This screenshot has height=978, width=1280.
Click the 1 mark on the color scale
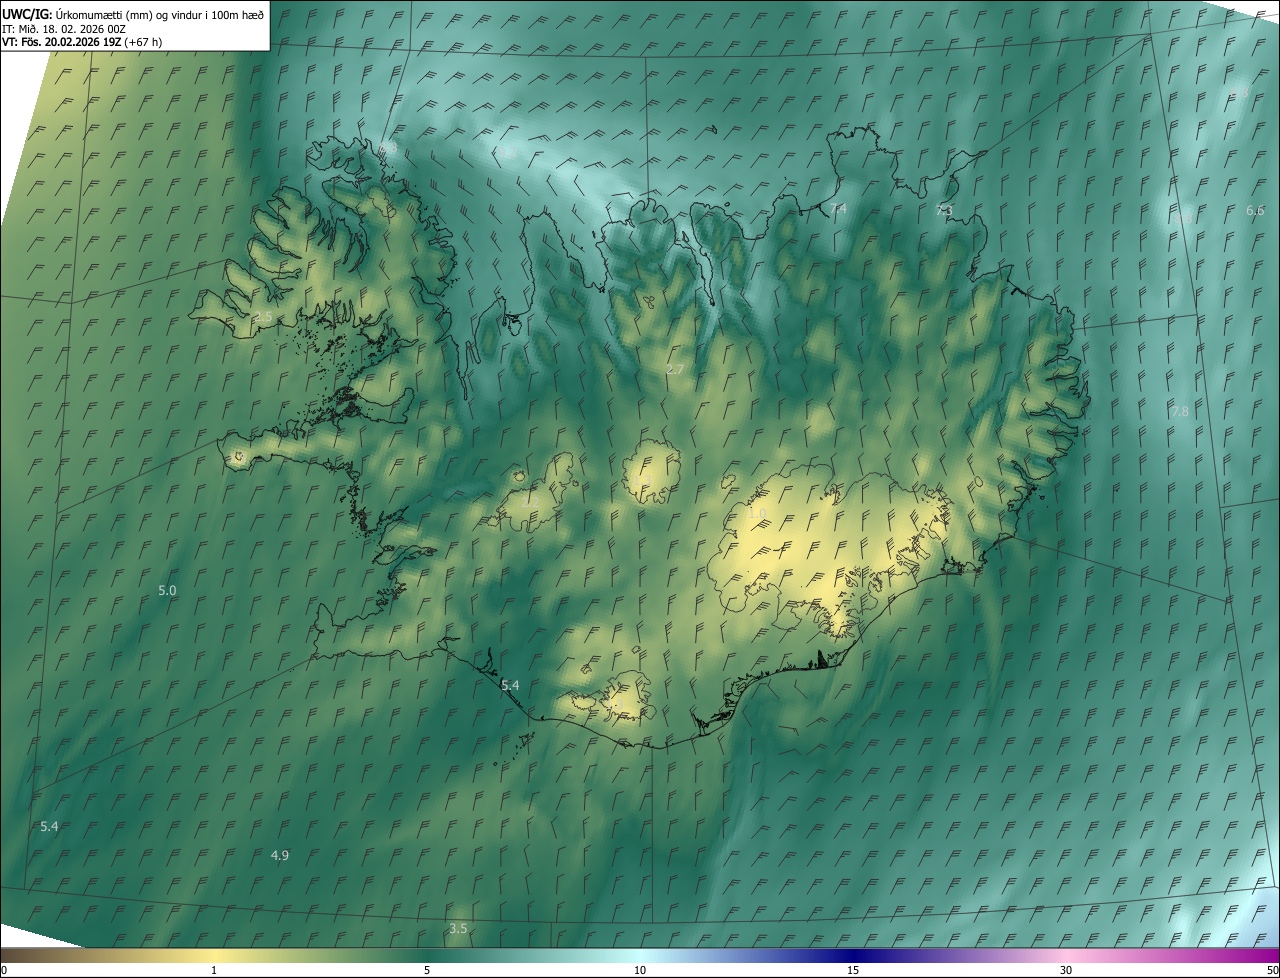coord(214,970)
